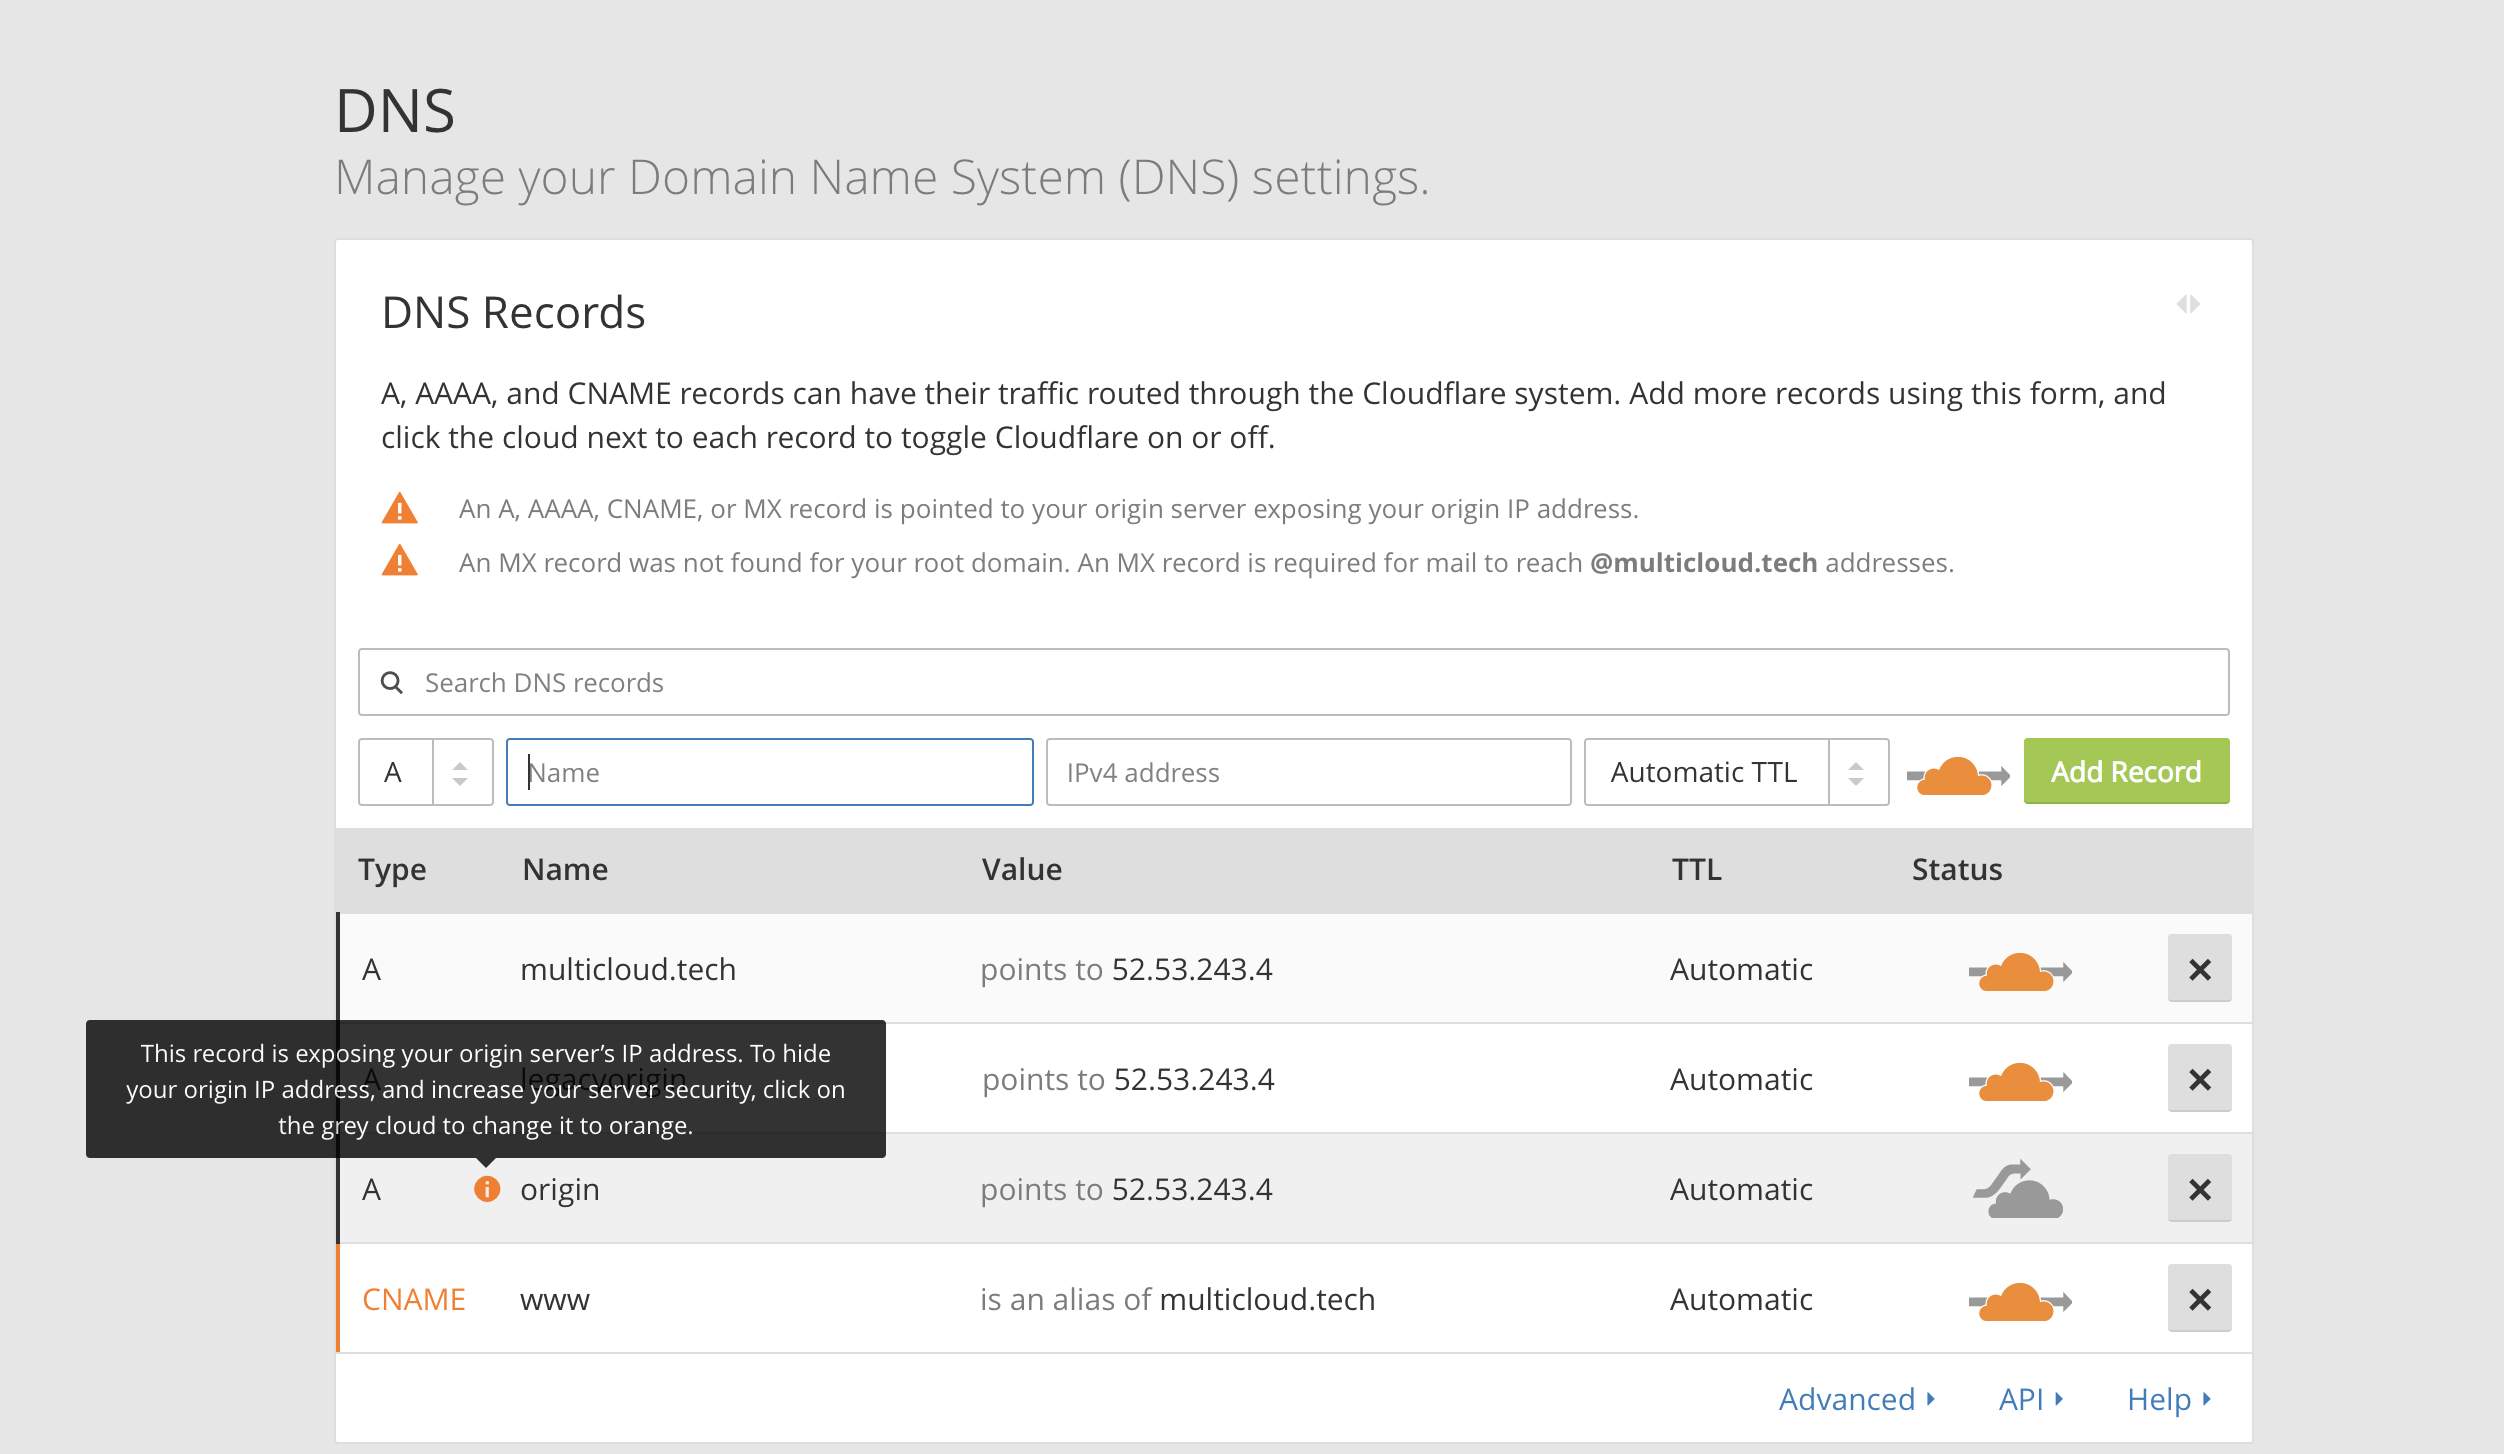Click the Type column header
Screen dimensions: 2504x1454
click(392, 869)
